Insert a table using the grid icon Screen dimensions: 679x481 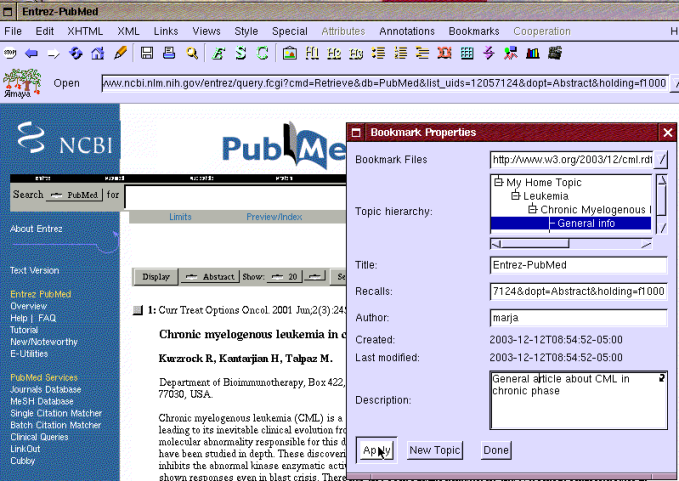(x=467, y=52)
